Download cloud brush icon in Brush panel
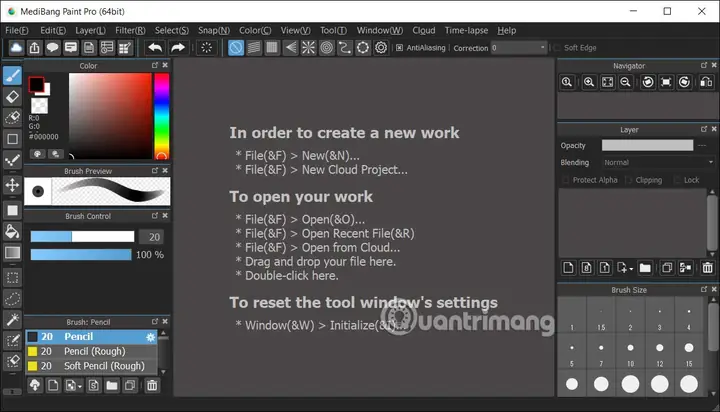720x412 pixels. (35, 385)
